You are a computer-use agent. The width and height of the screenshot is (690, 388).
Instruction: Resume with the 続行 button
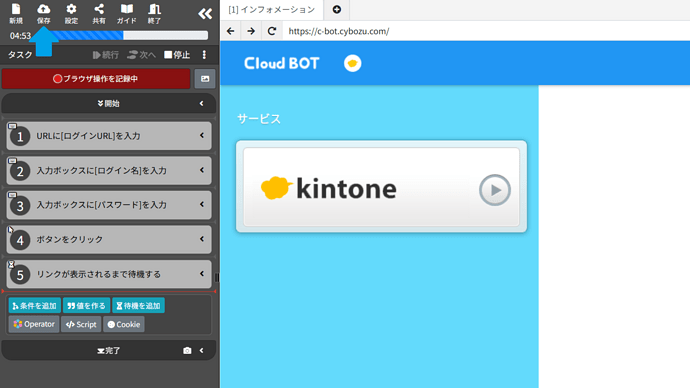pyautogui.click(x=106, y=55)
